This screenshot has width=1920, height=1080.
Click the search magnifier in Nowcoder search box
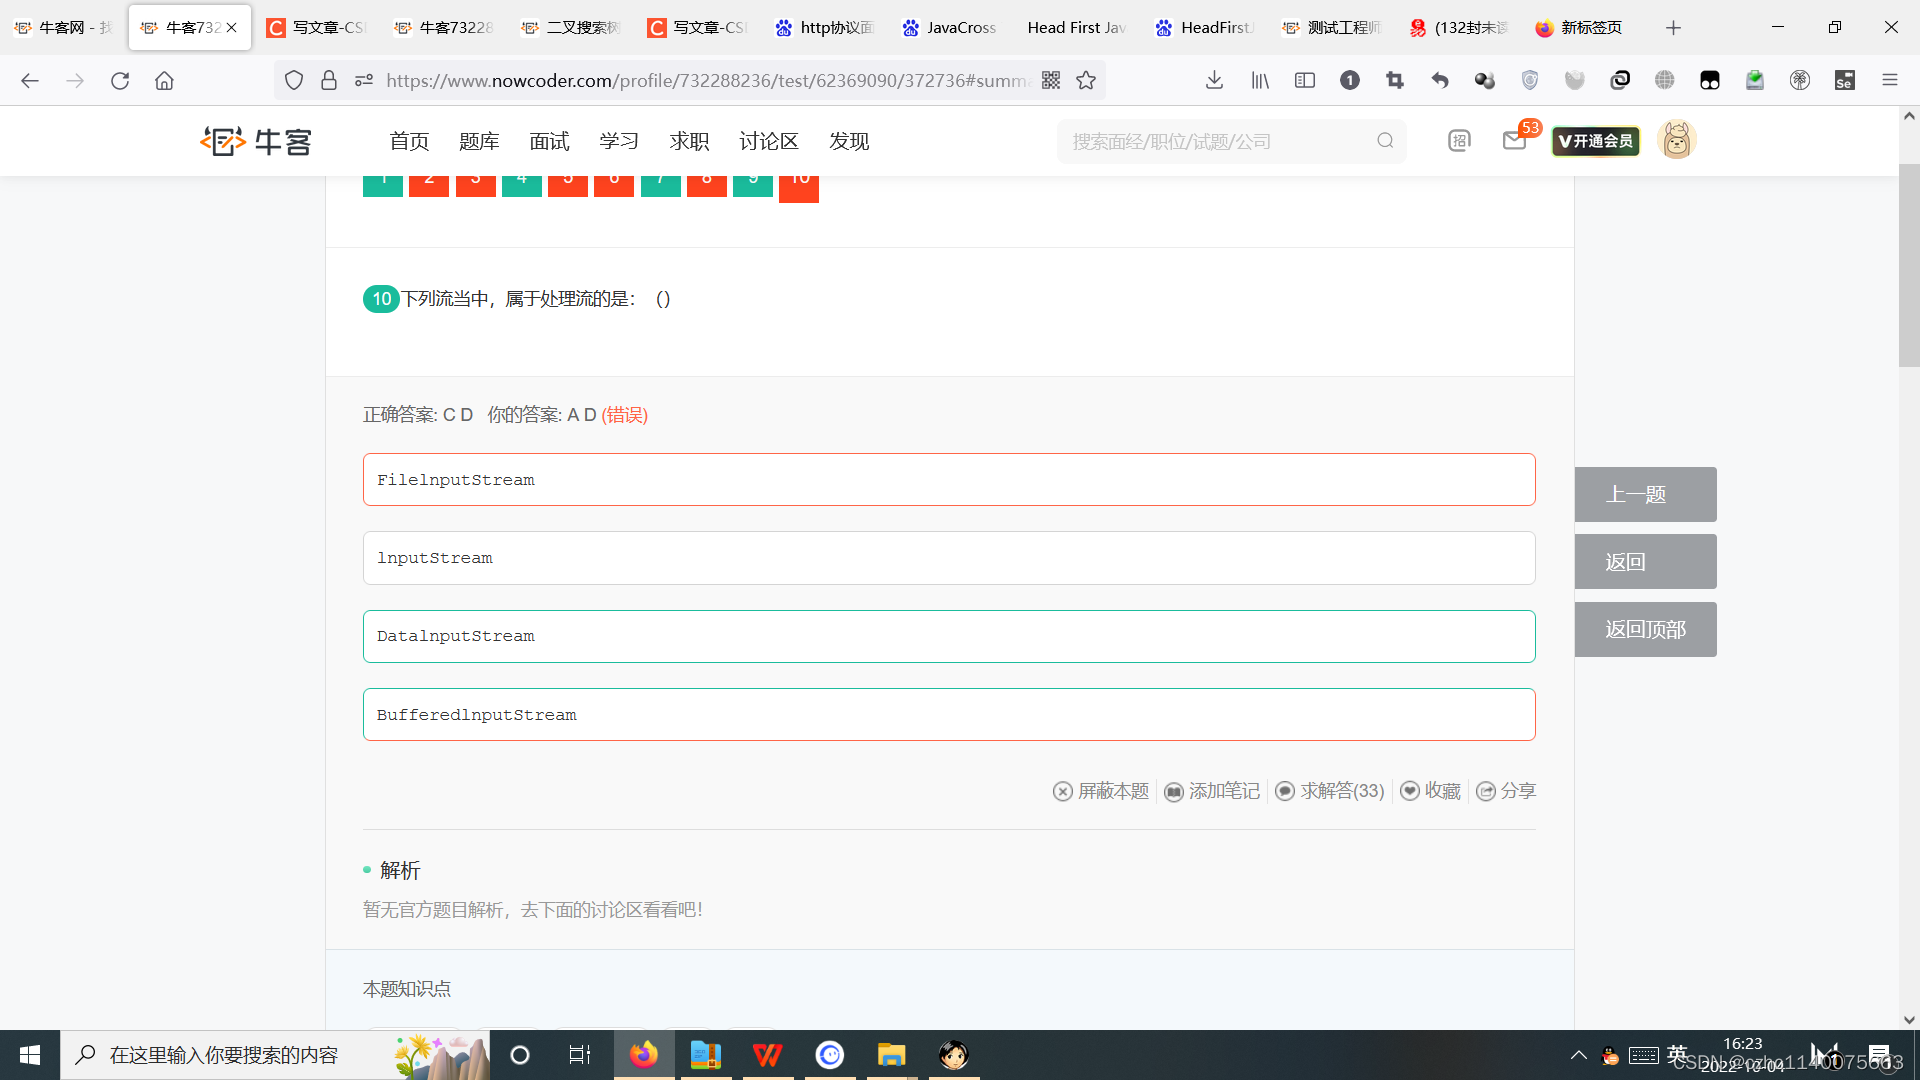pos(1385,141)
